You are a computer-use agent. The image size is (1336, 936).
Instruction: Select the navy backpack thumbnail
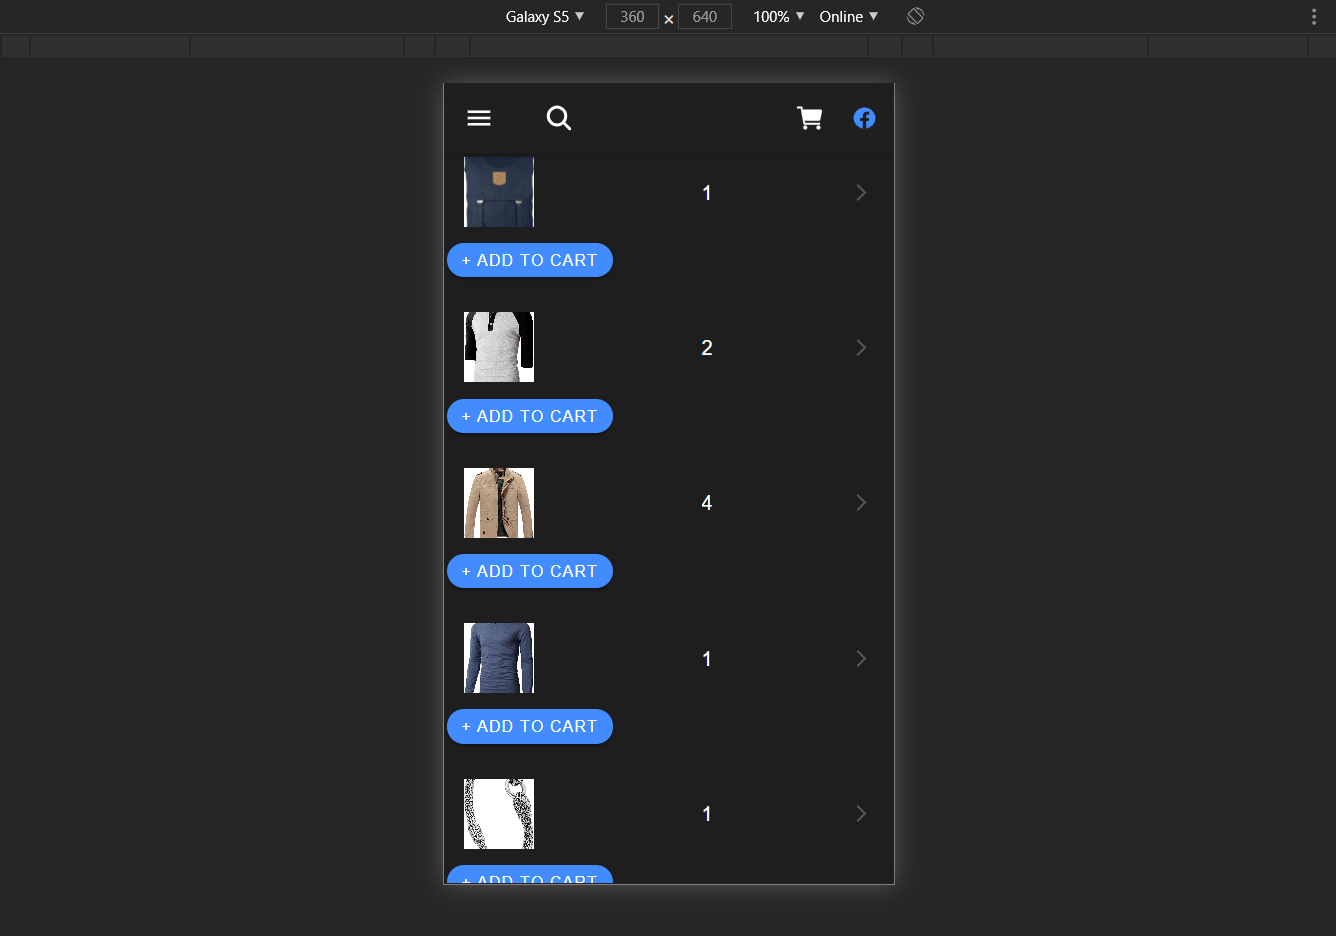tap(498, 192)
